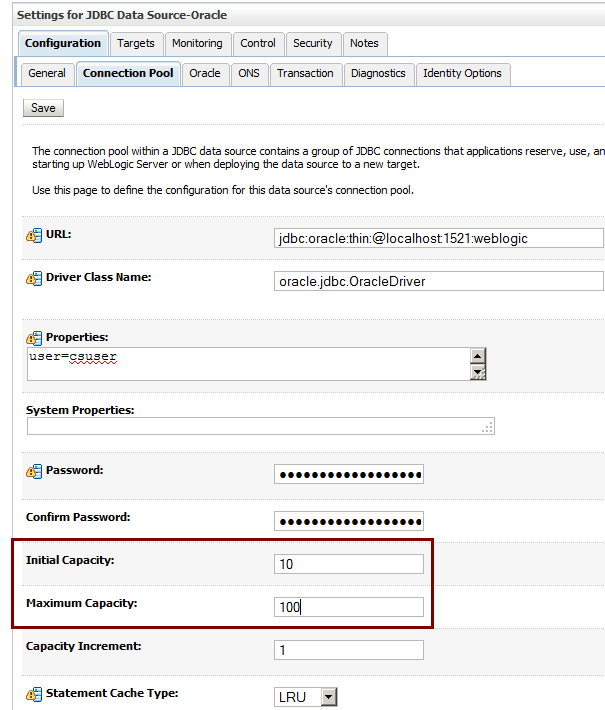Click inside the Properties text area
Viewport: 605px width, 710px height.
(x=248, y=364)
